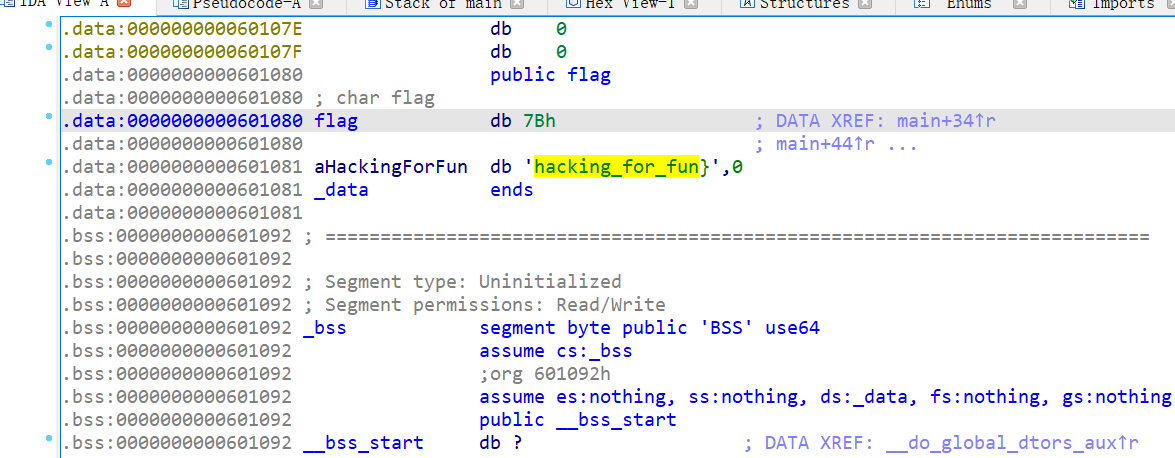1175x458 pixels.
Task: Click the 'public __bss_start' directive
Action: coord(578,420)
